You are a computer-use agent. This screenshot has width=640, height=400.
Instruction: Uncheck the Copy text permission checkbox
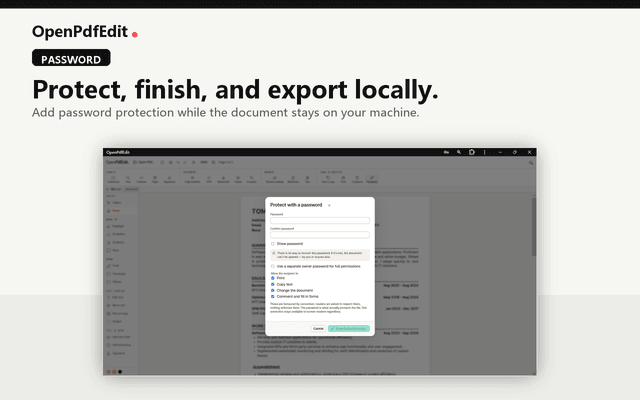pos(273,284)
